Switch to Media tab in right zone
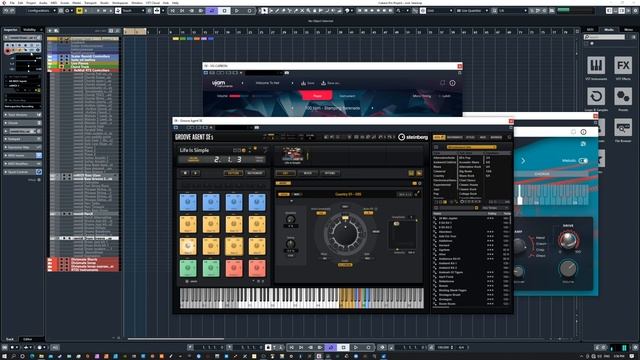 point(609,29)
